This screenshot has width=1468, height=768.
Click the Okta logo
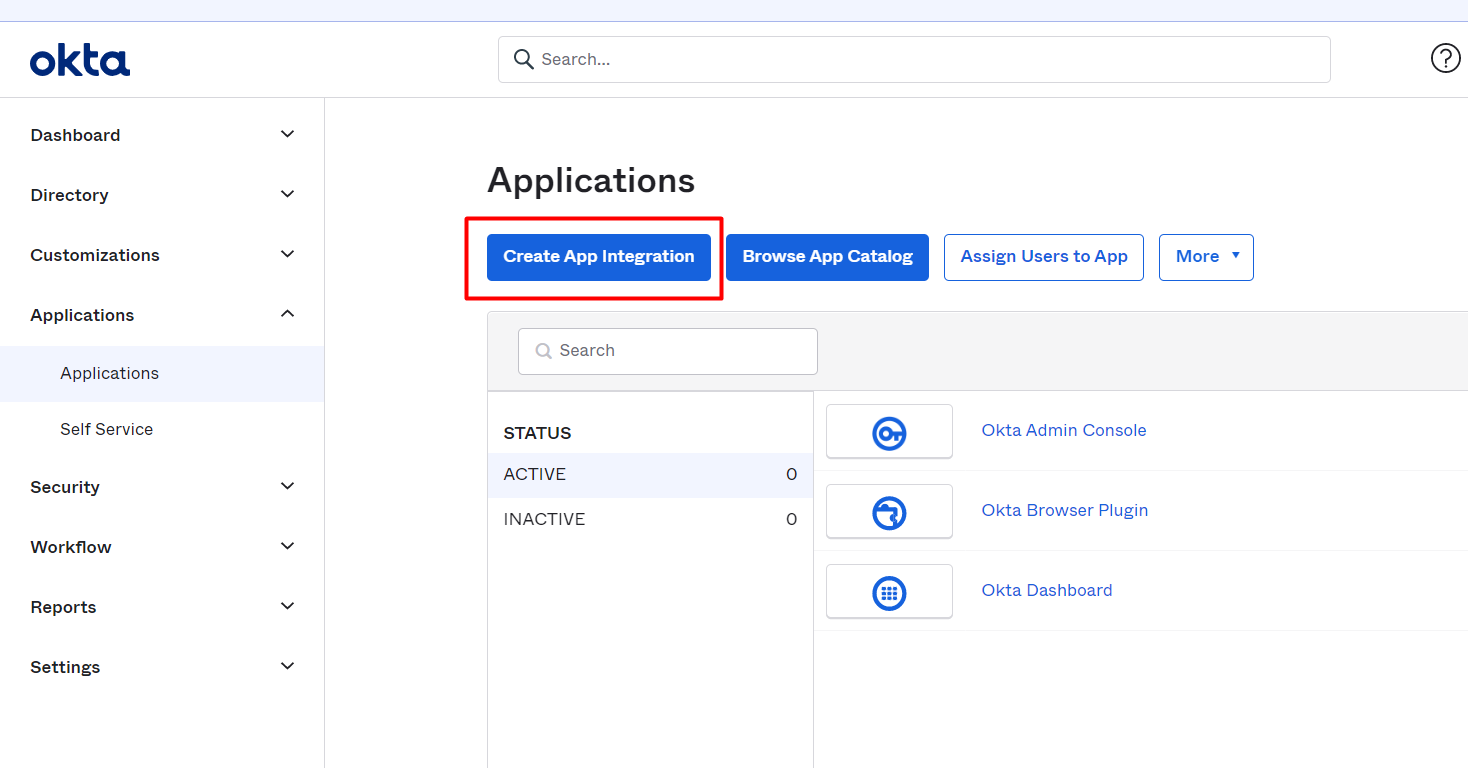pyautogui.click(x=80, y=61)
